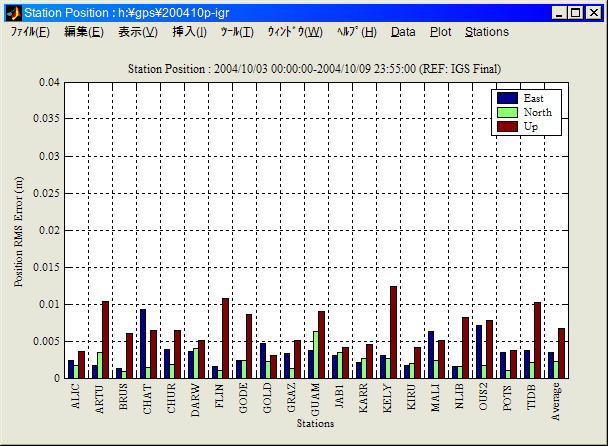608x446 pixels.
Task: Expand the Data menu
Action: click(x=403, y=32)
